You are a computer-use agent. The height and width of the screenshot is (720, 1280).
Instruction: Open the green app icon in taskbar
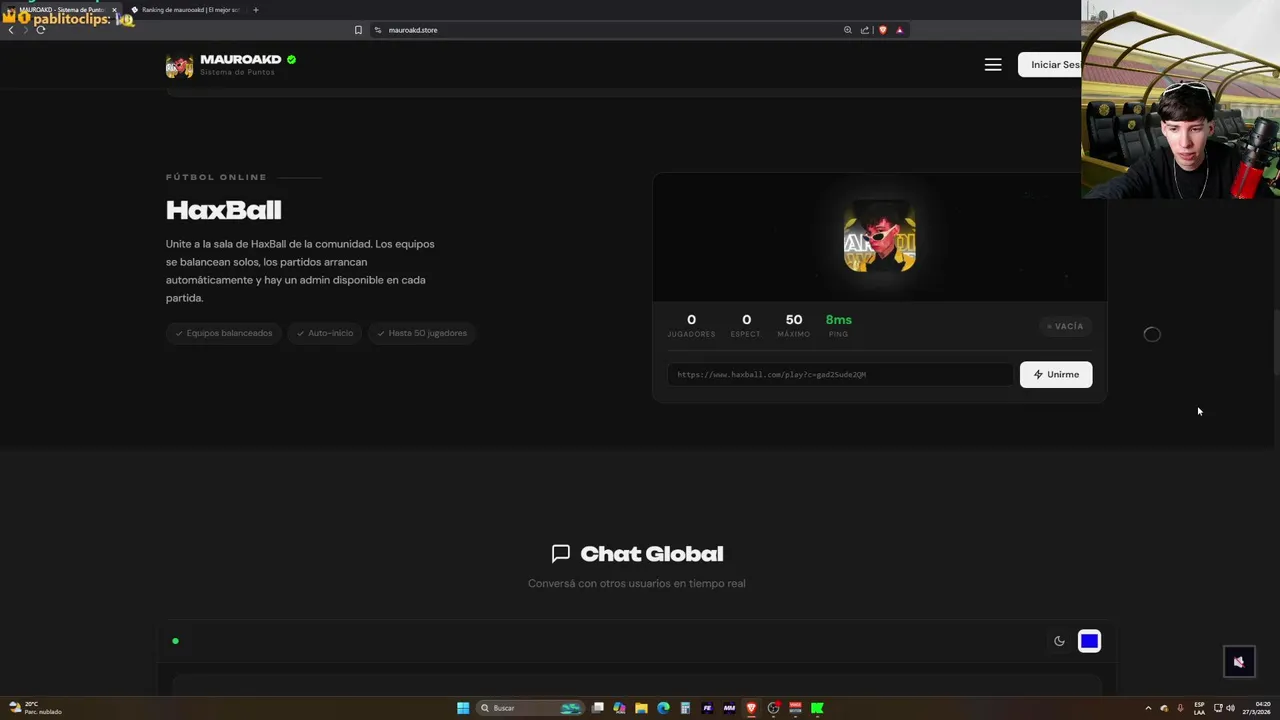(817, 708)
